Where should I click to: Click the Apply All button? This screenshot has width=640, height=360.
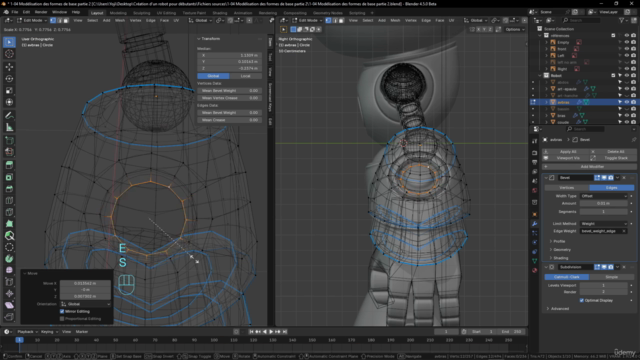click(566, 151)
